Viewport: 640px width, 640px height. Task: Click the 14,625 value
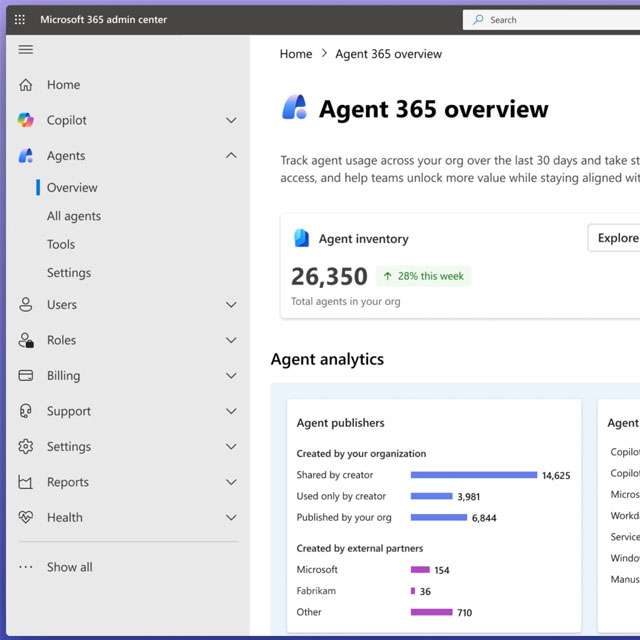click(556, 476)
